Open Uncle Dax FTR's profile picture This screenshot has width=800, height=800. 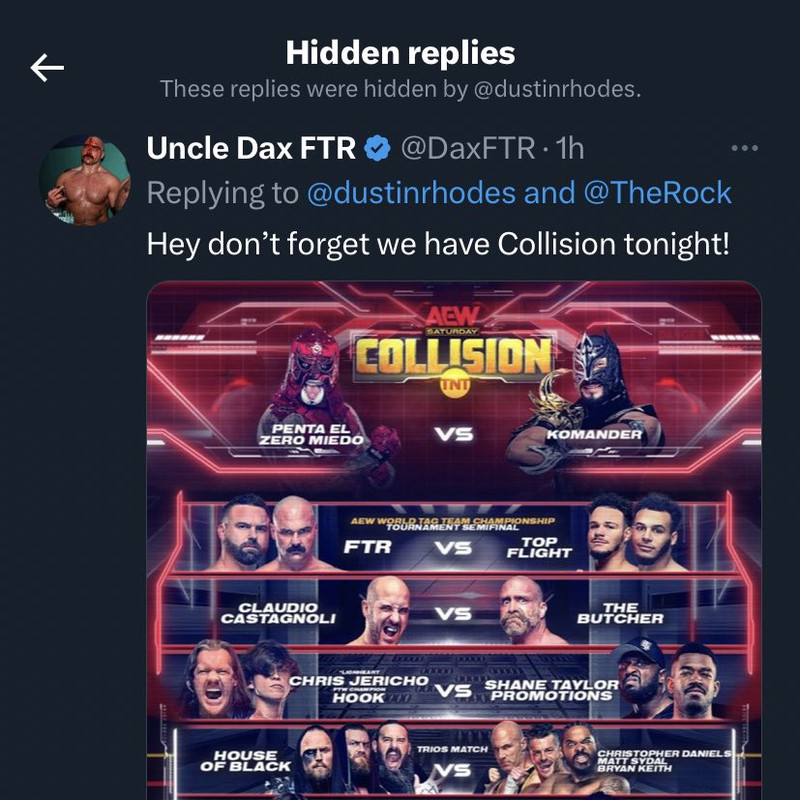tap(85, 180)
